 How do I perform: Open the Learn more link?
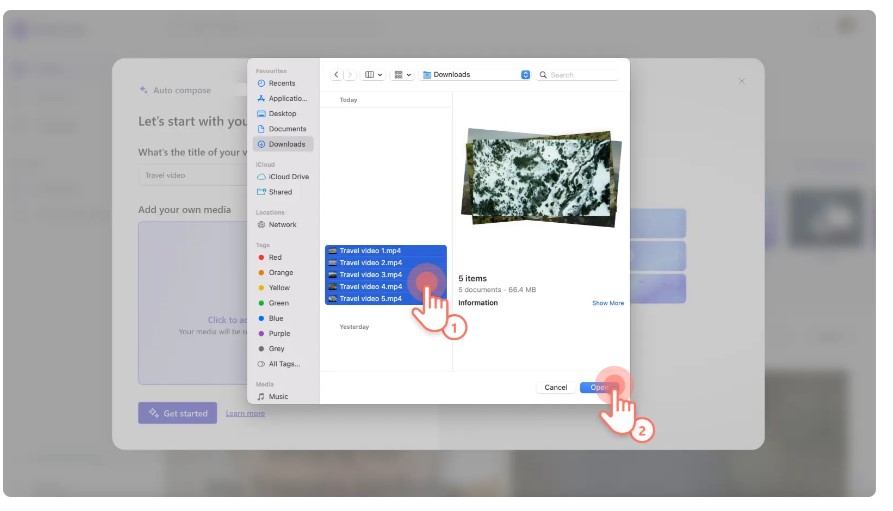point(245,413)
